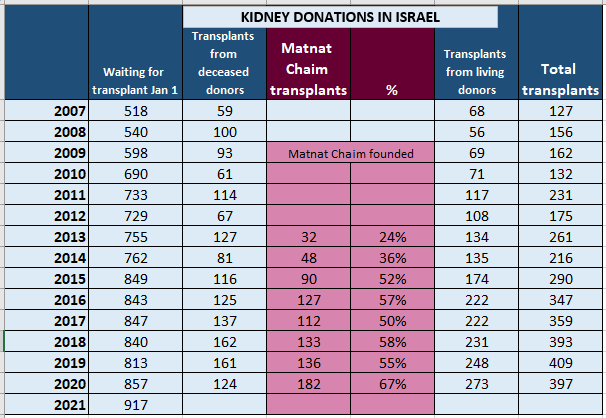Click the '%' column header cell
The image size is (606, 418).
click(392, 89)
